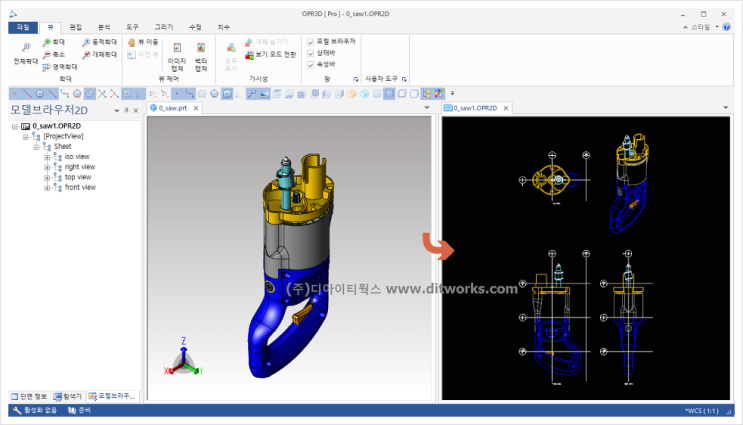Expand the front view tree node

(x=47, y=188)
